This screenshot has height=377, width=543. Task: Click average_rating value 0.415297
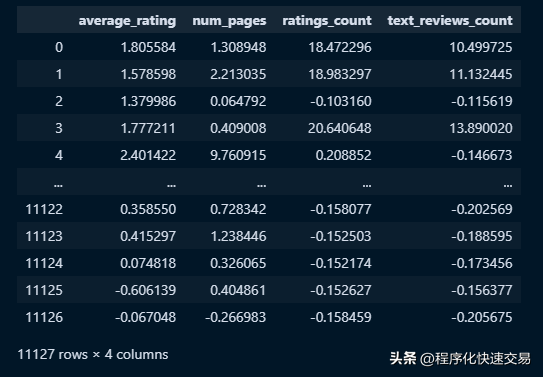tap(148, 236)
